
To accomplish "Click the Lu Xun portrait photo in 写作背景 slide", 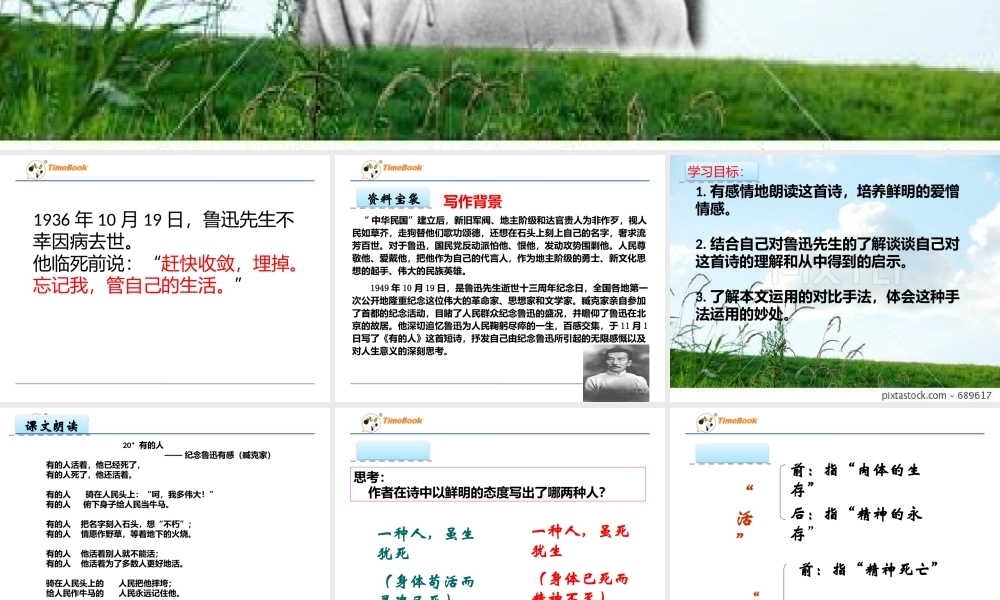I will (x=615, y=373).
